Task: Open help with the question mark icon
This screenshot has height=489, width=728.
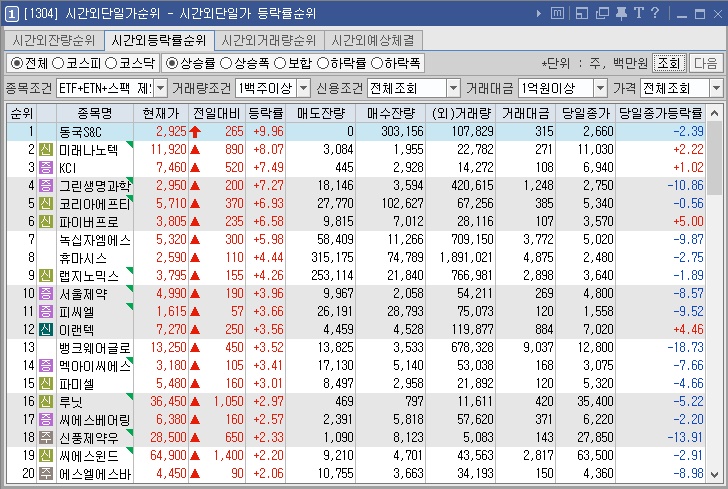Action: 655,13
